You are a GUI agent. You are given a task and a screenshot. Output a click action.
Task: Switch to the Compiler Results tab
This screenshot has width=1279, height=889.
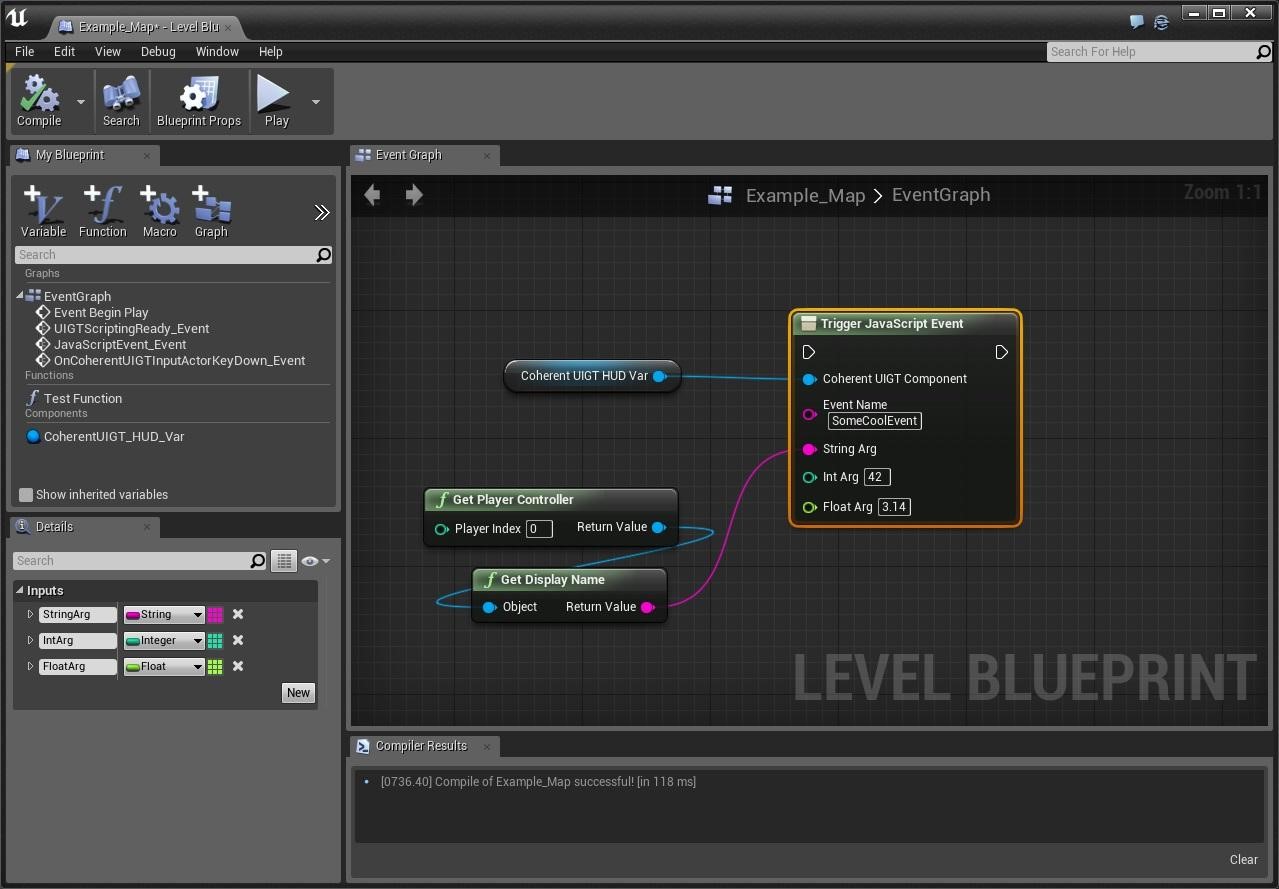pyautogui.click(x=420, y=746)
